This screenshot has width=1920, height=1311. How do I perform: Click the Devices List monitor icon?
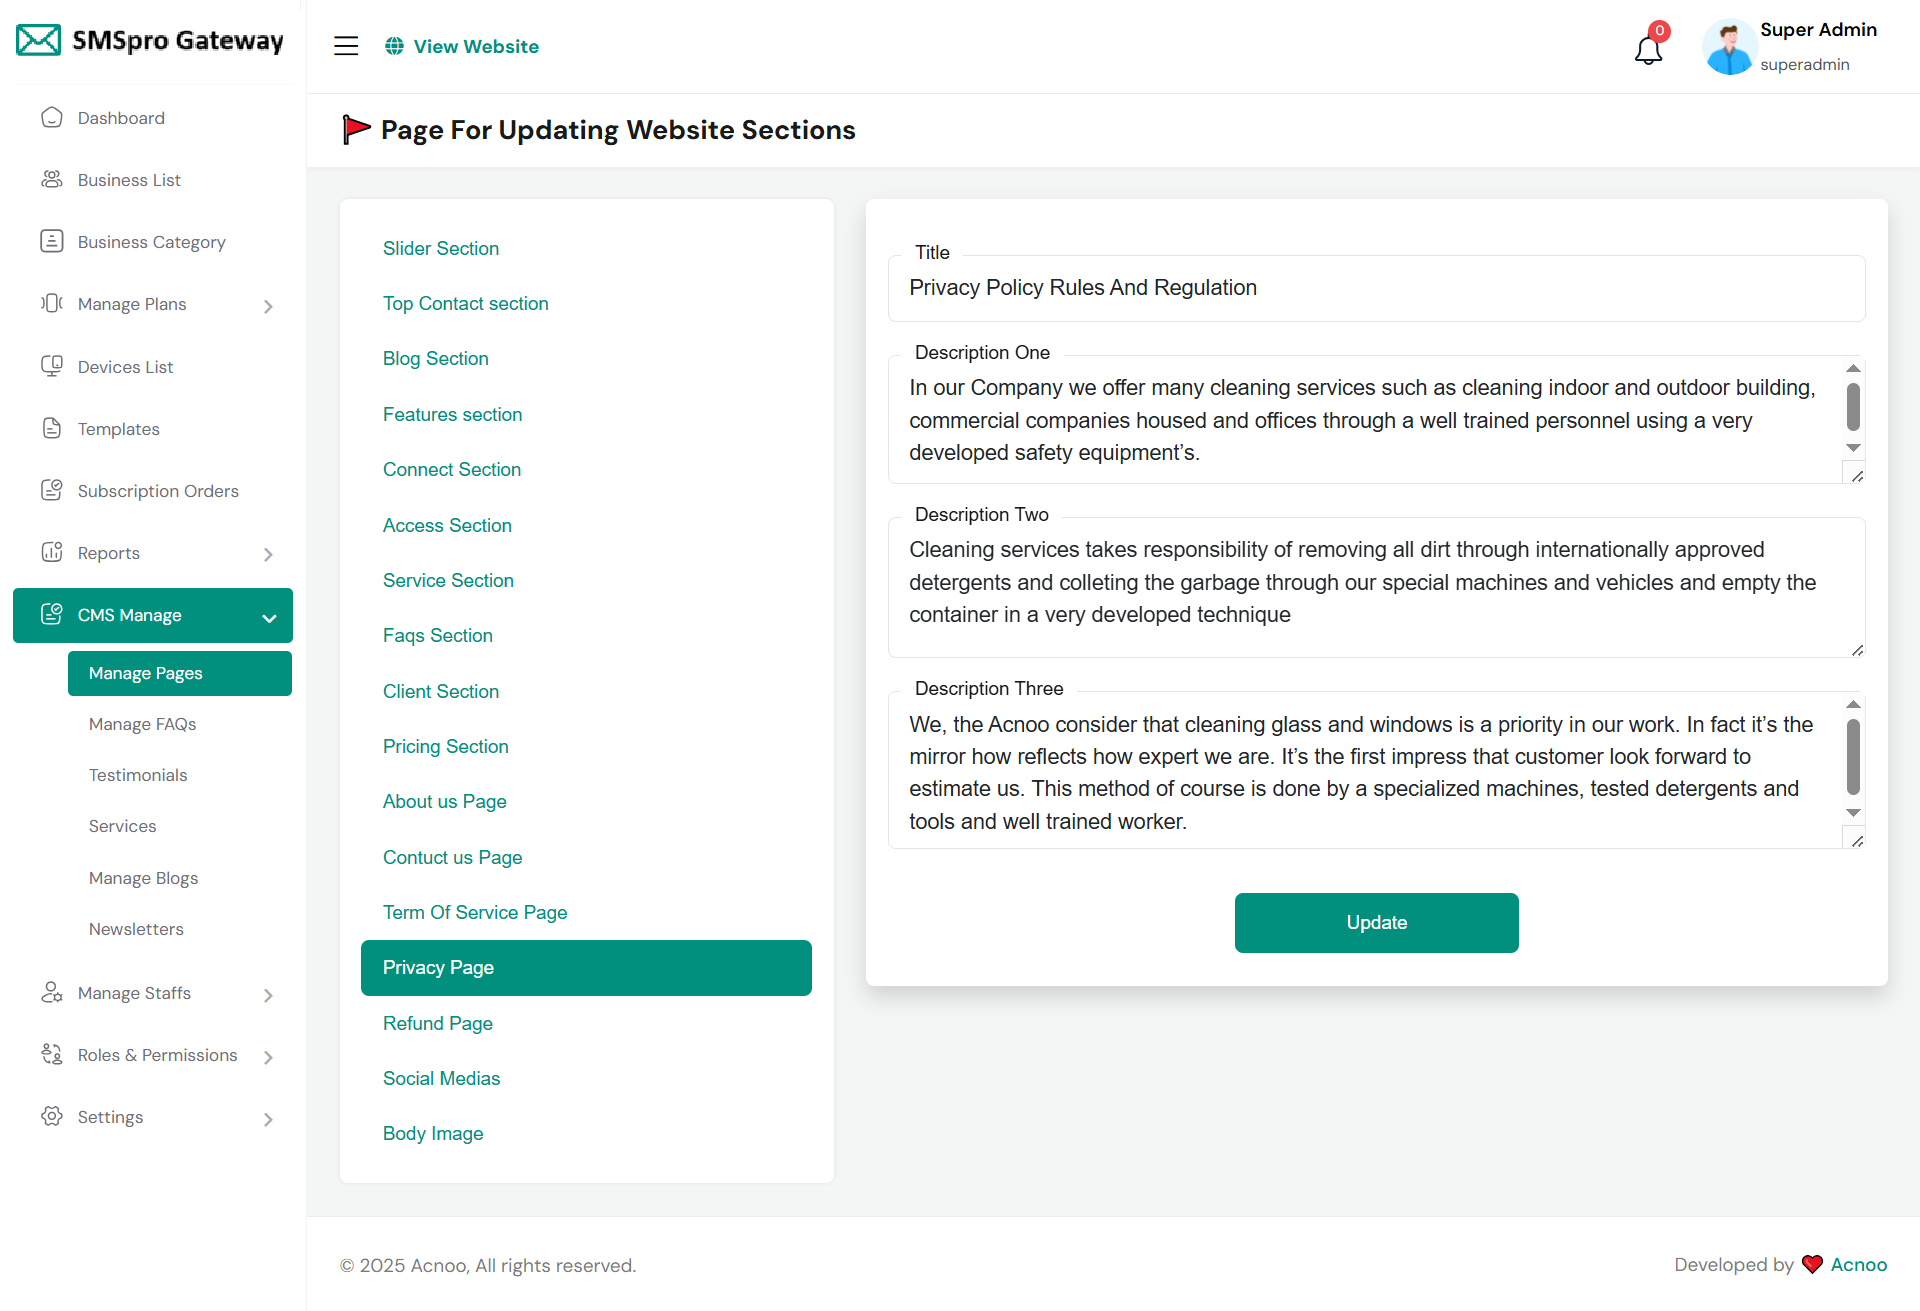click(52, 366)
